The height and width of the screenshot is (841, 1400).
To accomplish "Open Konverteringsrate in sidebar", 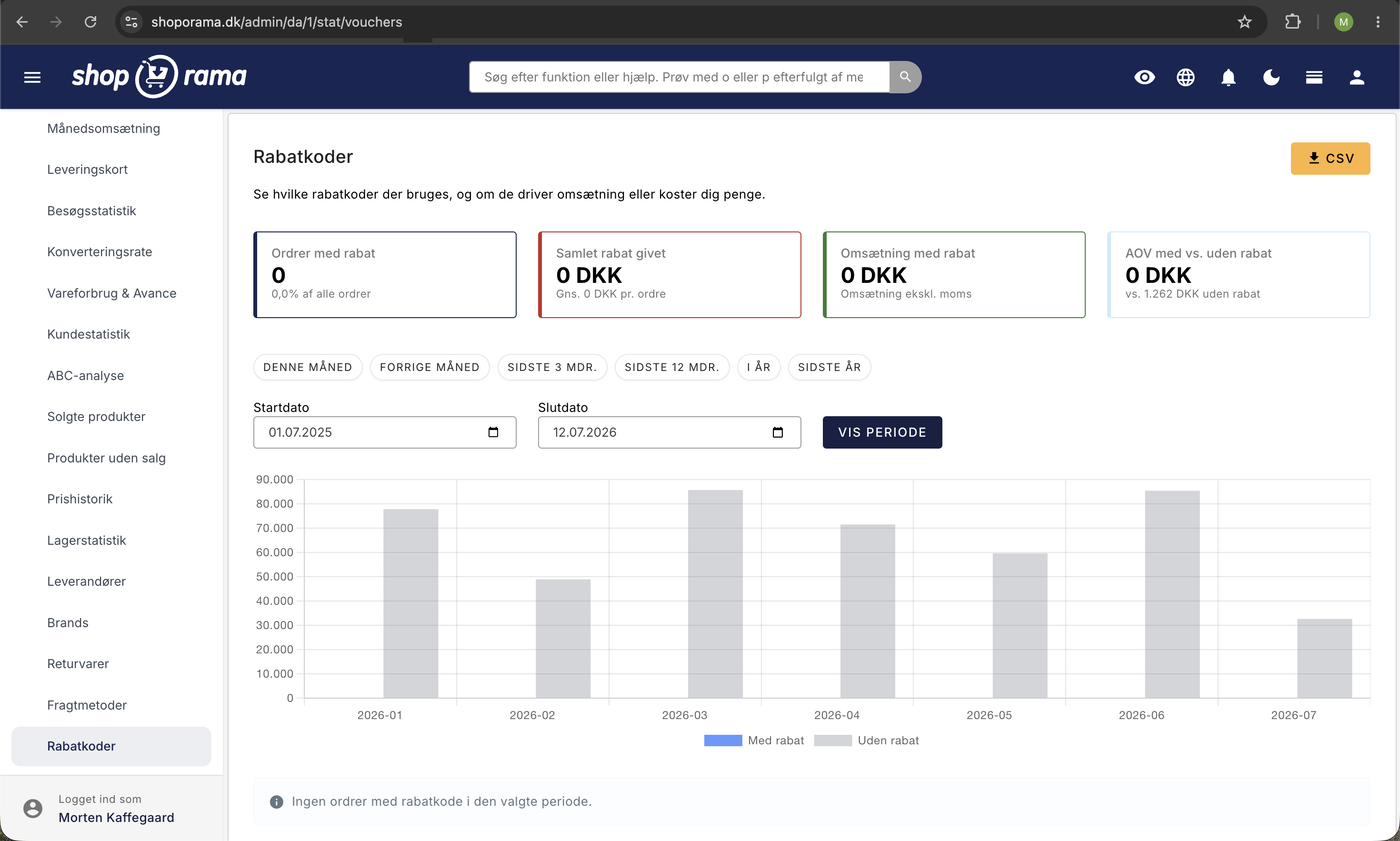I will pos(100,252).
